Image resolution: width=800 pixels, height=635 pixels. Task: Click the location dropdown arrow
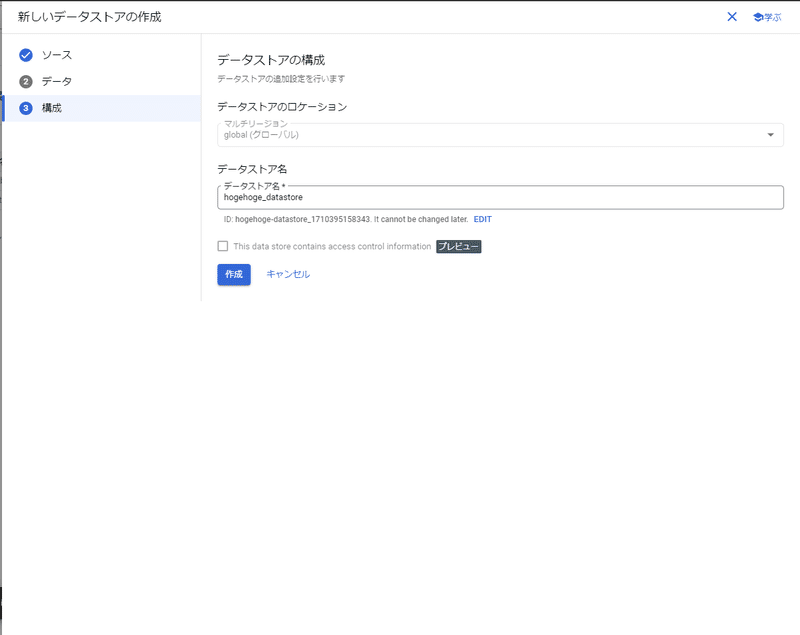tap(770, 135)
